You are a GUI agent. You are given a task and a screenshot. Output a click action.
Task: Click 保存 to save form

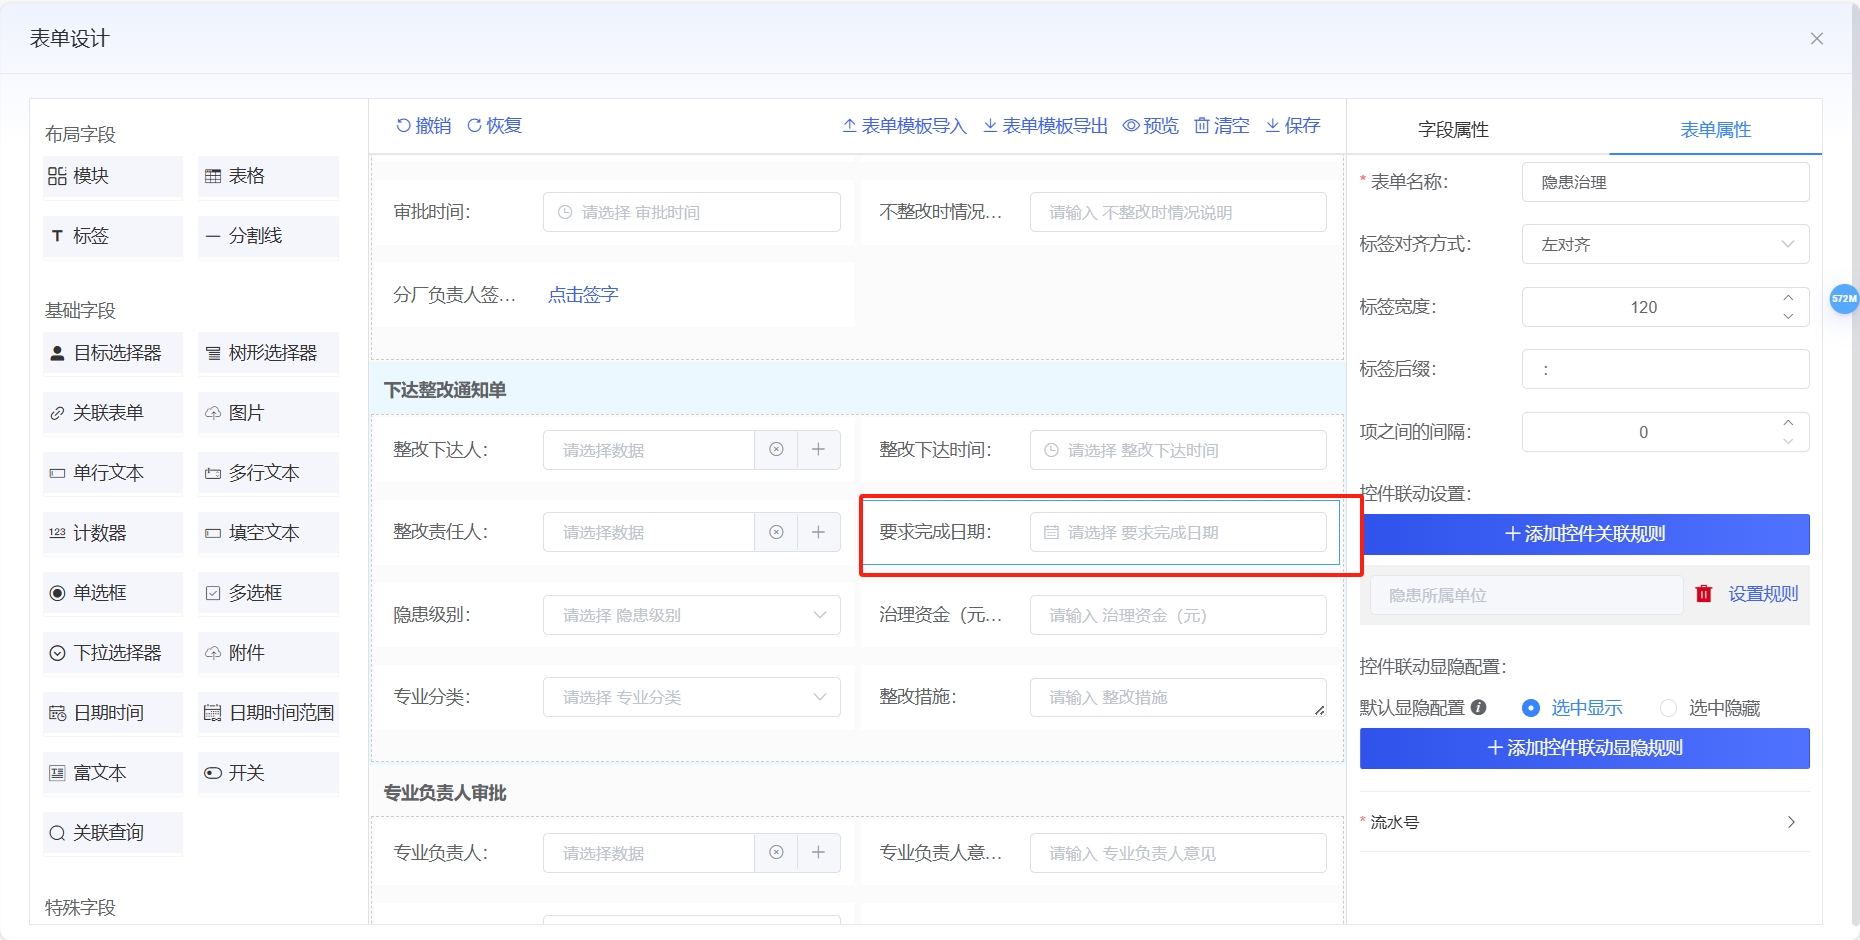coord(1293,126)
